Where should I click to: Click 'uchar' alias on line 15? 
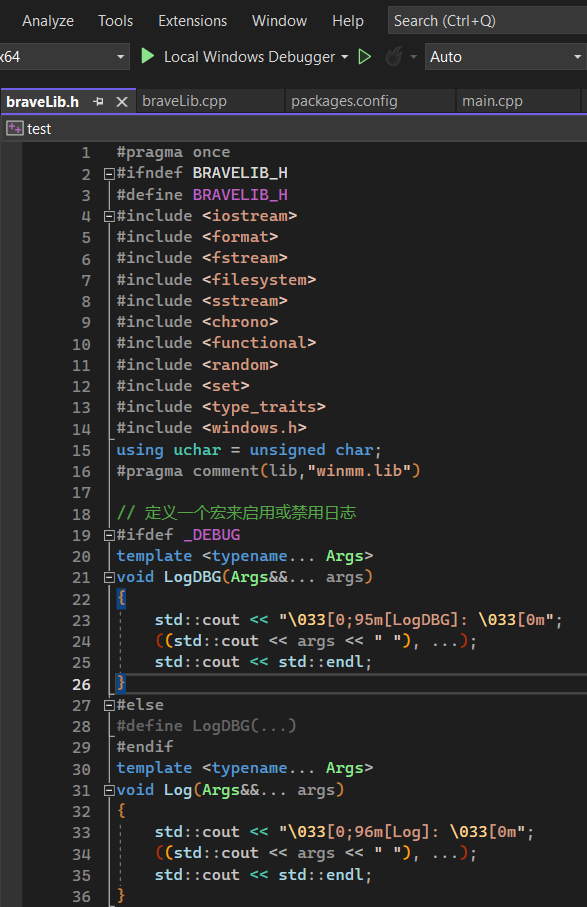pos(197,450)
